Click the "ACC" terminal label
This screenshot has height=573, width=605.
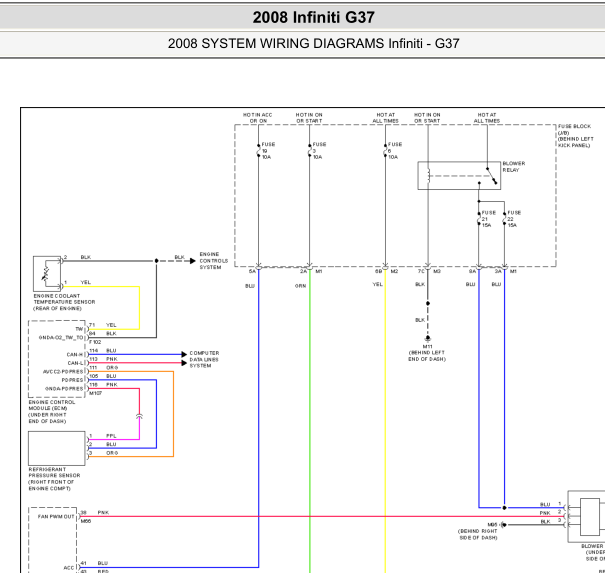point(69,568)
